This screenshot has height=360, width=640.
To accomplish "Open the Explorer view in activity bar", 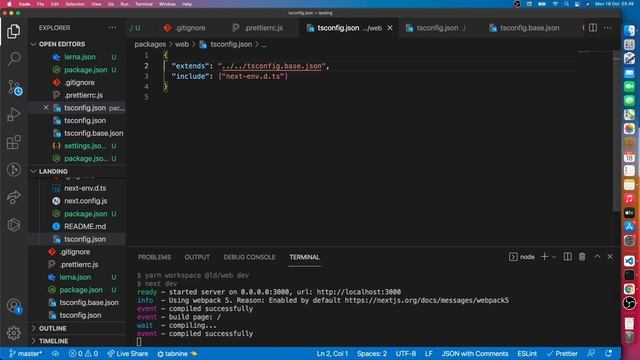I will [13, 31].
